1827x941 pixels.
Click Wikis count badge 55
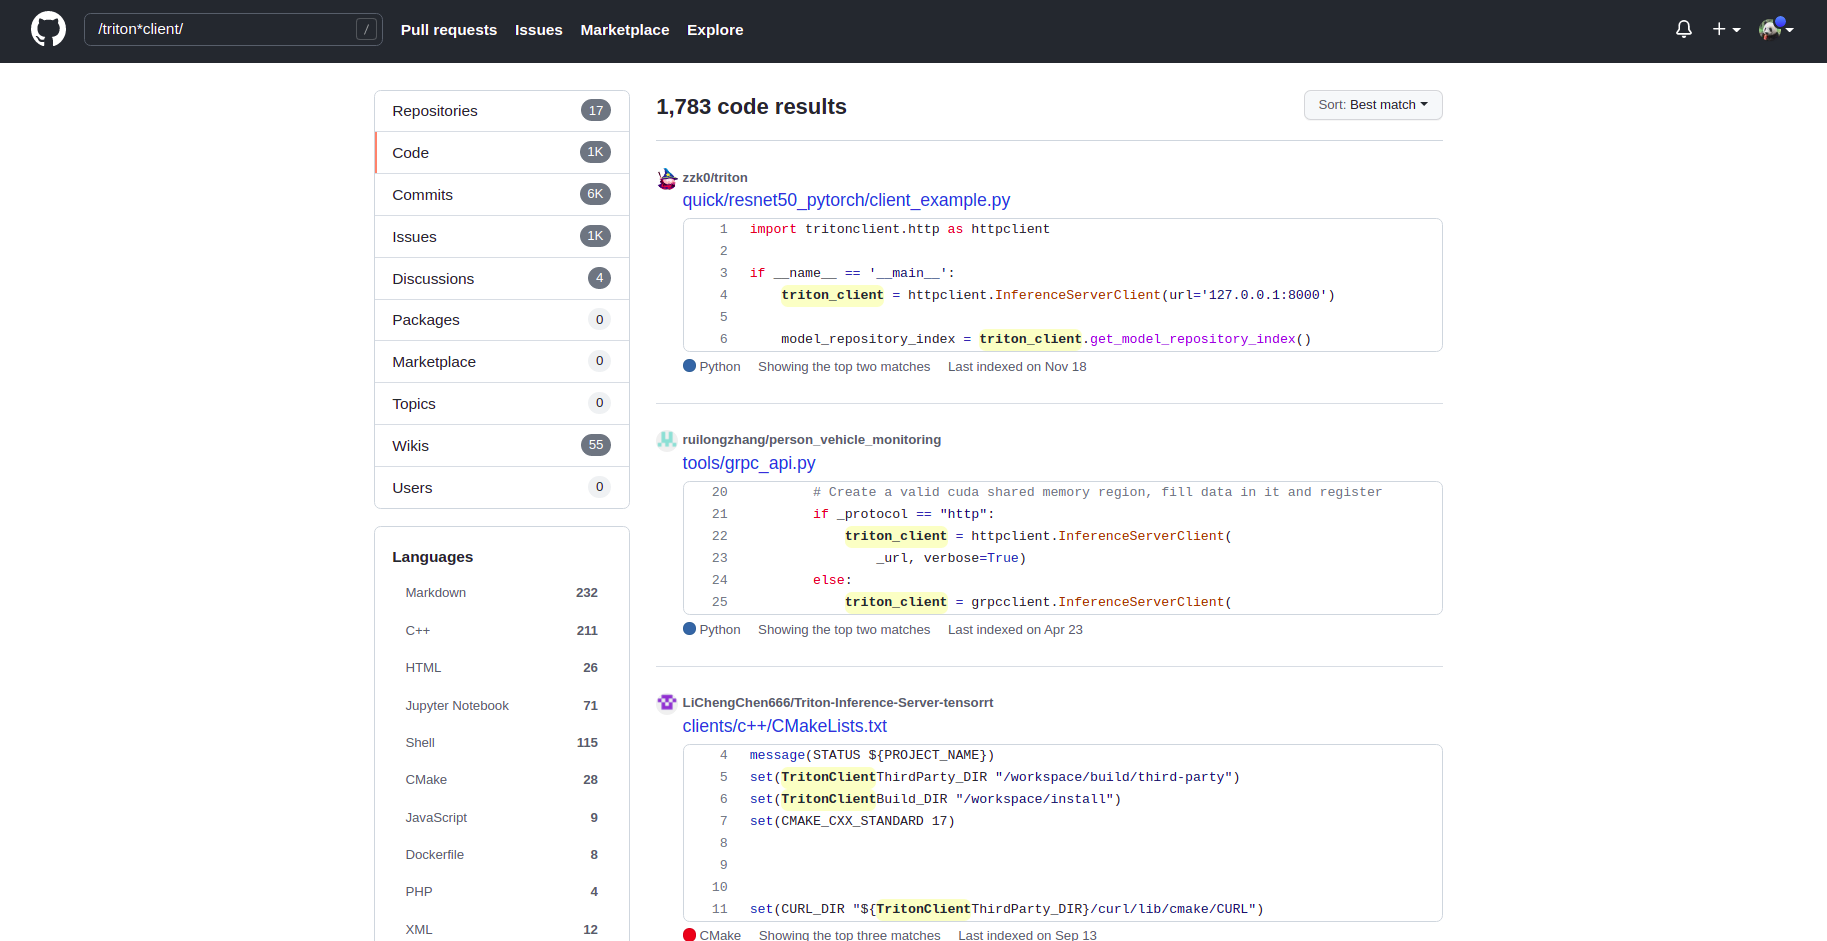pyautogui.click(x=596, y=445)
